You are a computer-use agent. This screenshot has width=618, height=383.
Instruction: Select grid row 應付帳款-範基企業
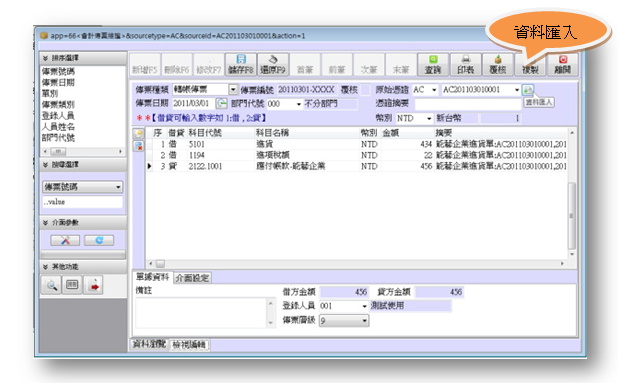coord(357,166)
